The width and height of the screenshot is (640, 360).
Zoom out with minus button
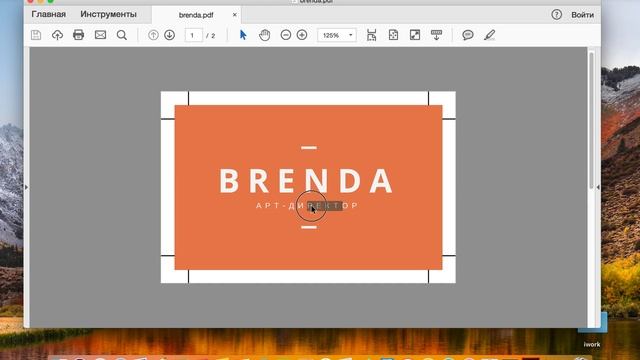tap(286, 35)
